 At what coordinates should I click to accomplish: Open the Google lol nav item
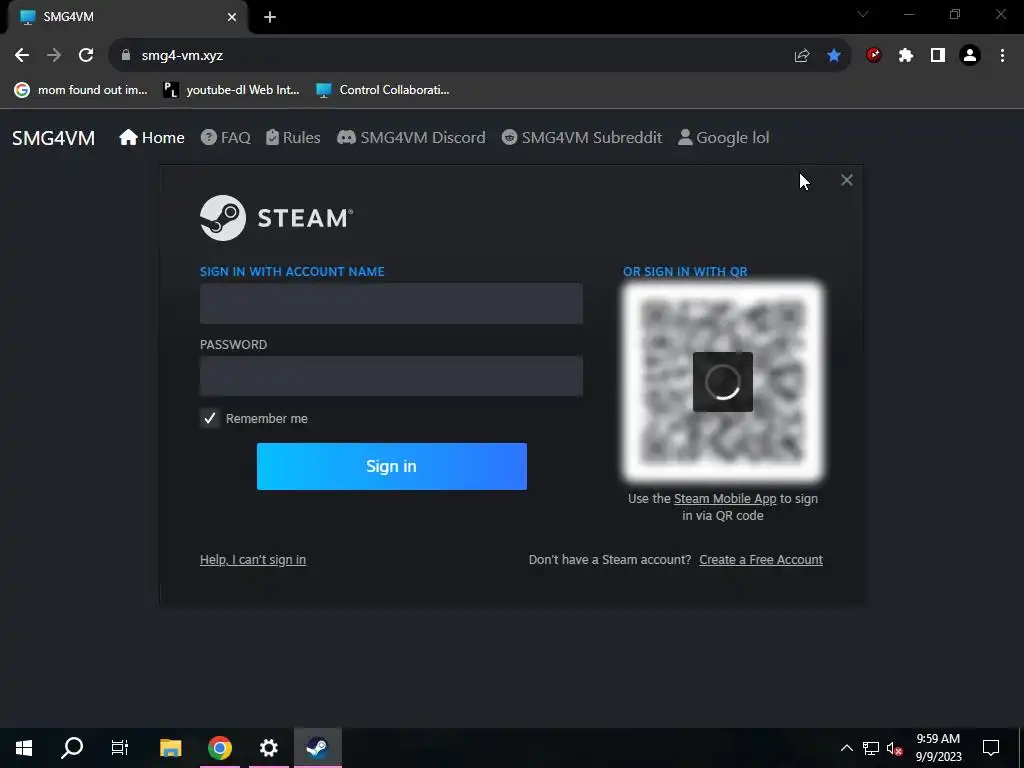coord(724,138)
